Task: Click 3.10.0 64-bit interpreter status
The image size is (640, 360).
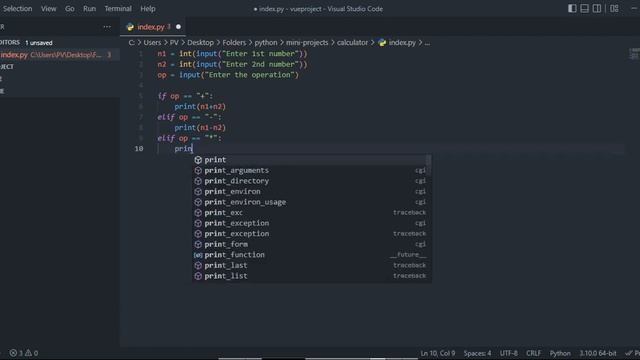Action: [598, 353]
